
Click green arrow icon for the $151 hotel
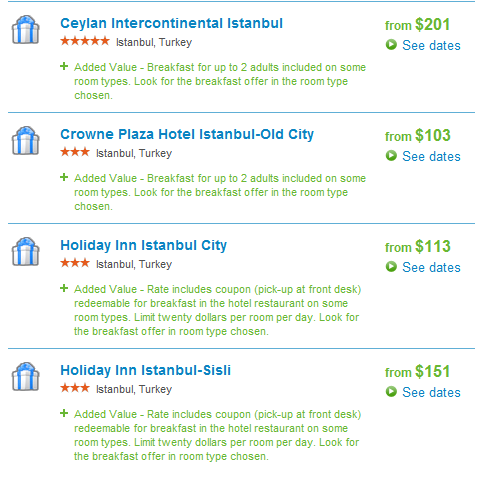[x=391, y=392]
